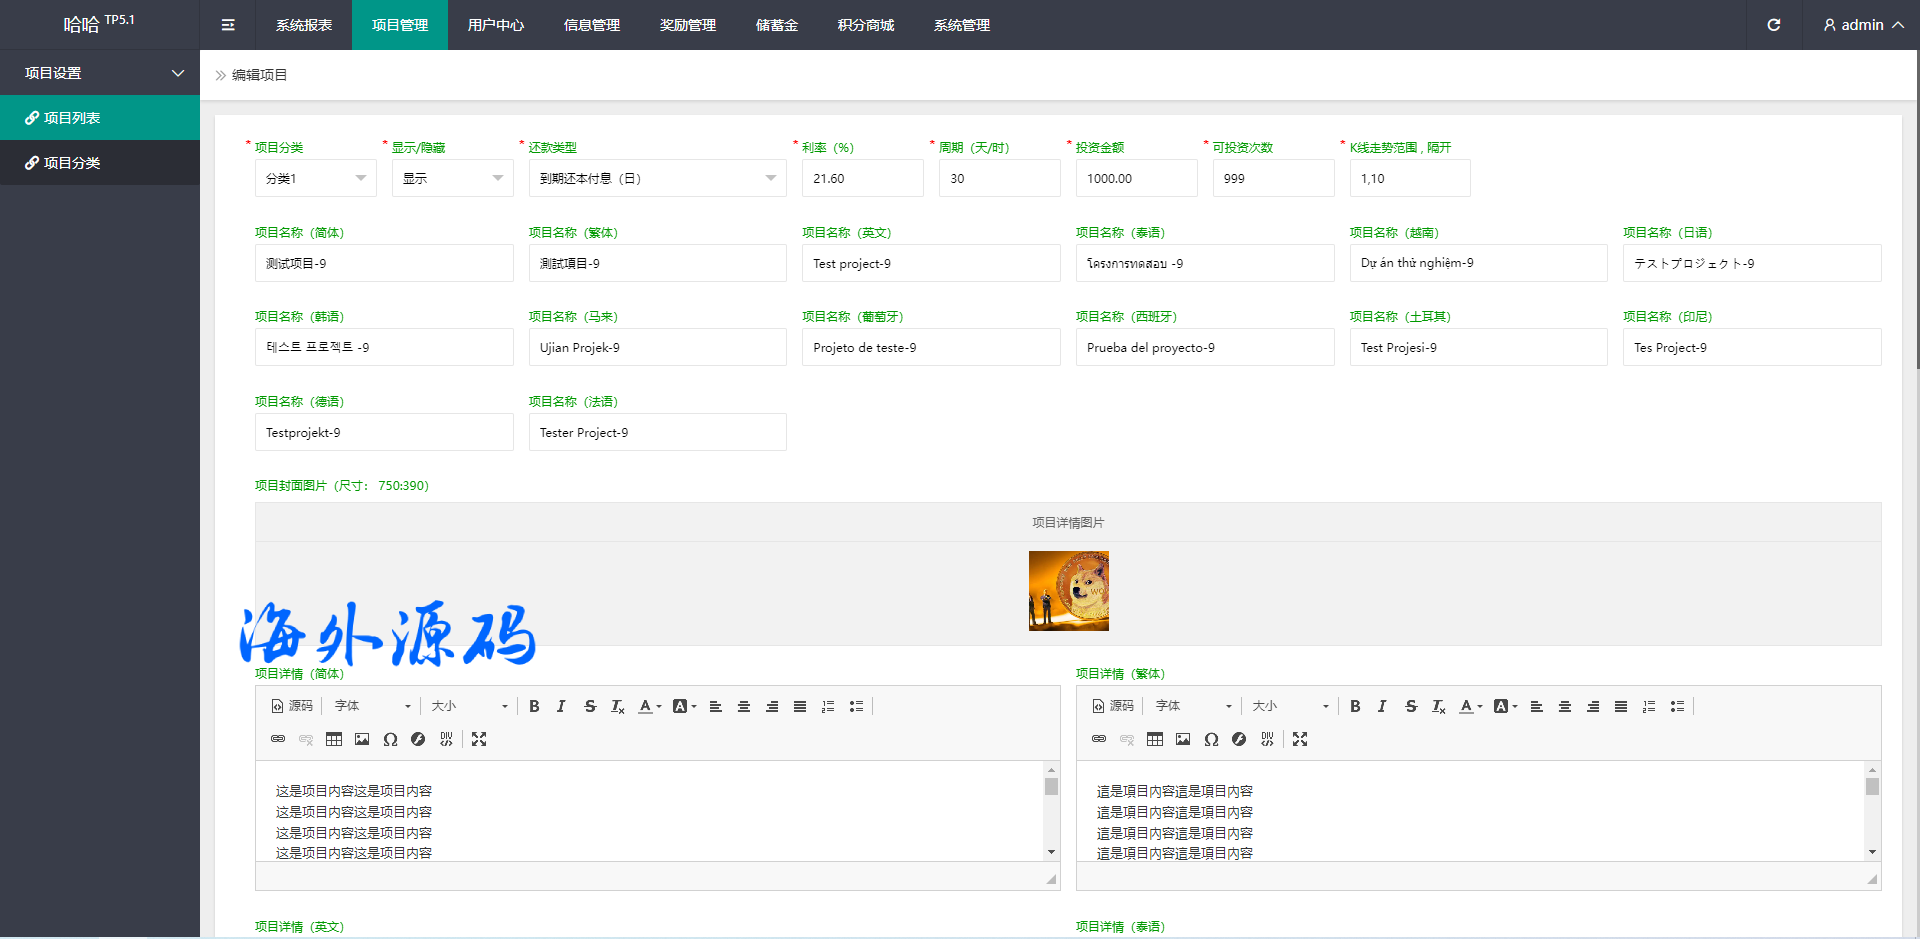Viewport: 1920px width, 939px height.
Task: Toggle bold in the 简体 editor
Action: click(534, 706)
